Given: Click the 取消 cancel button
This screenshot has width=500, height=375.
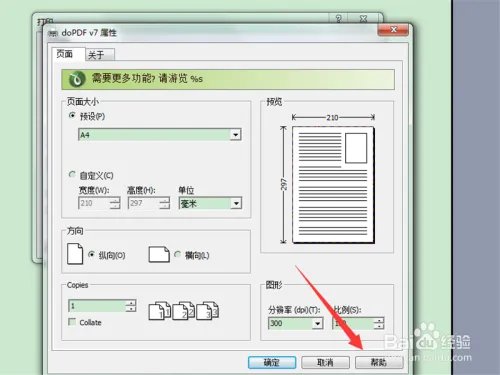Looking at the screenshot, I should [325, 362].
